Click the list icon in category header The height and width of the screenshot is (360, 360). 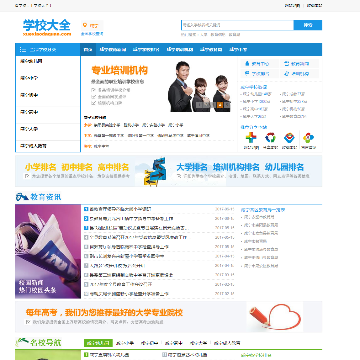click(23, 50)
